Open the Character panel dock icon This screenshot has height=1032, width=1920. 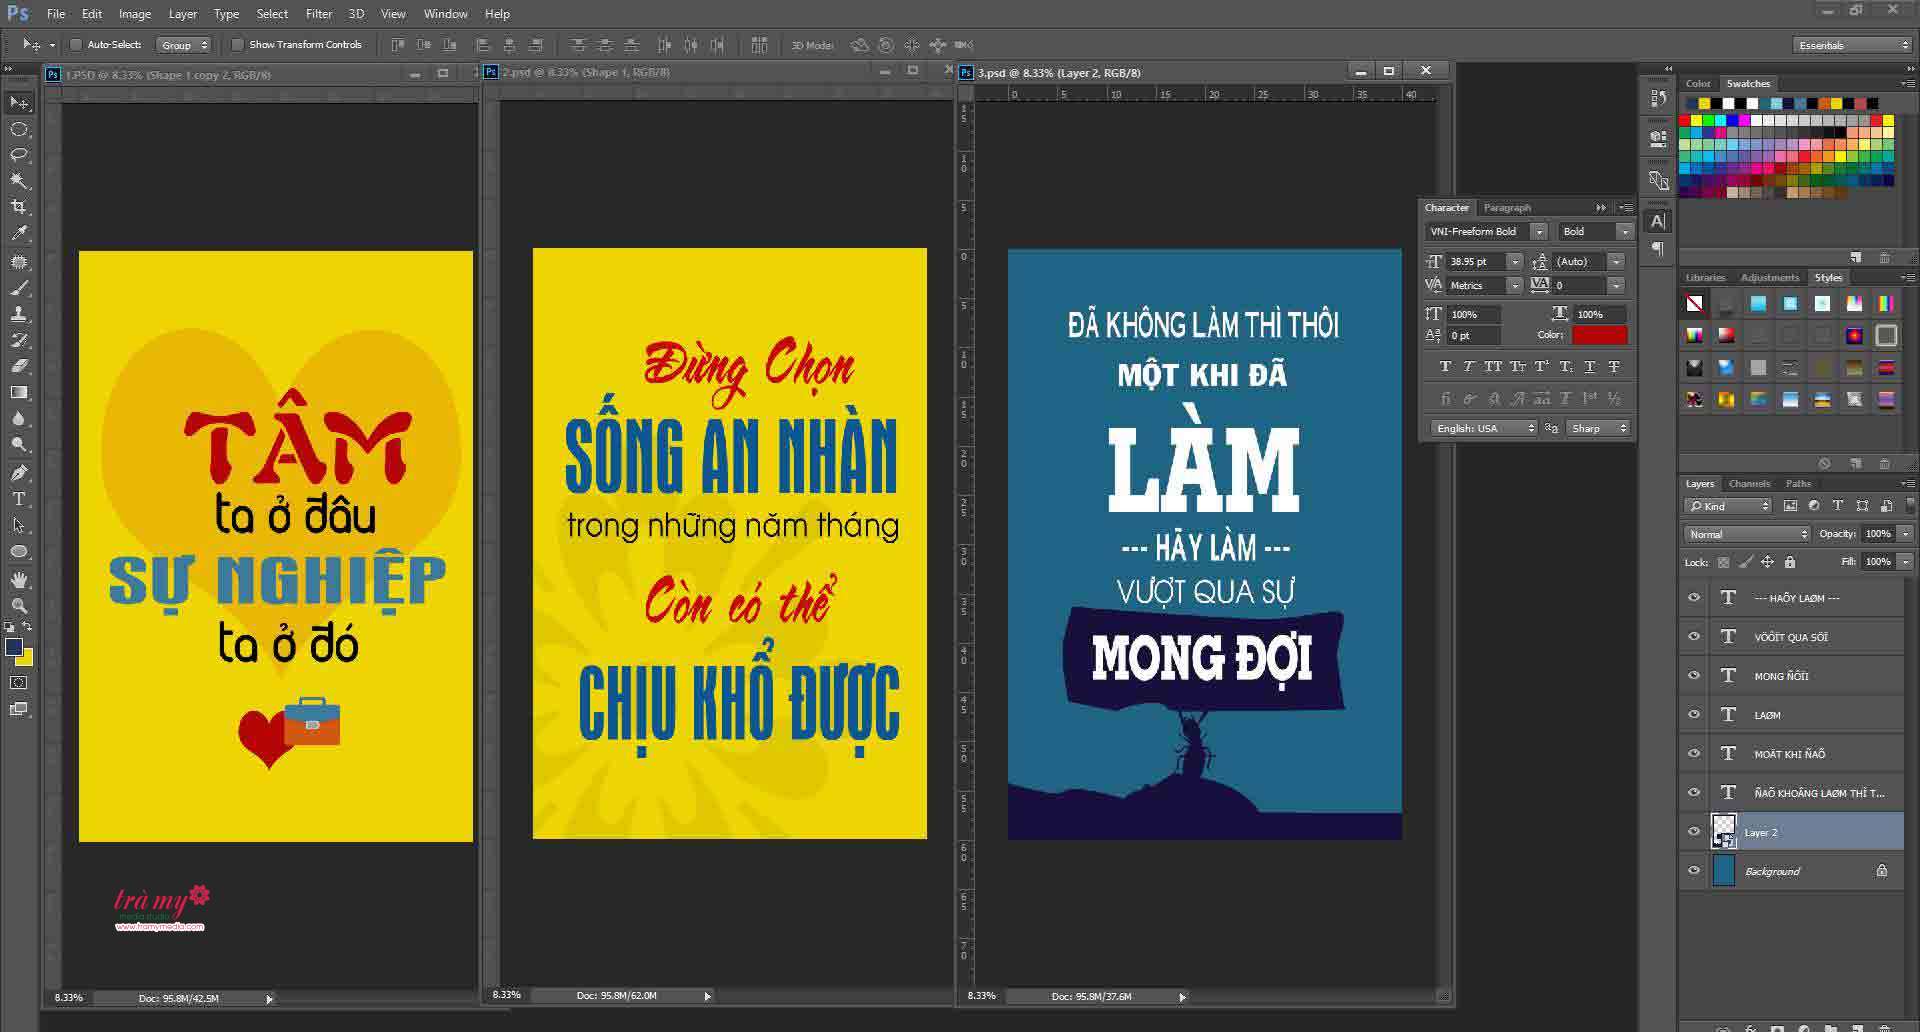click(x=1658, y=221)
